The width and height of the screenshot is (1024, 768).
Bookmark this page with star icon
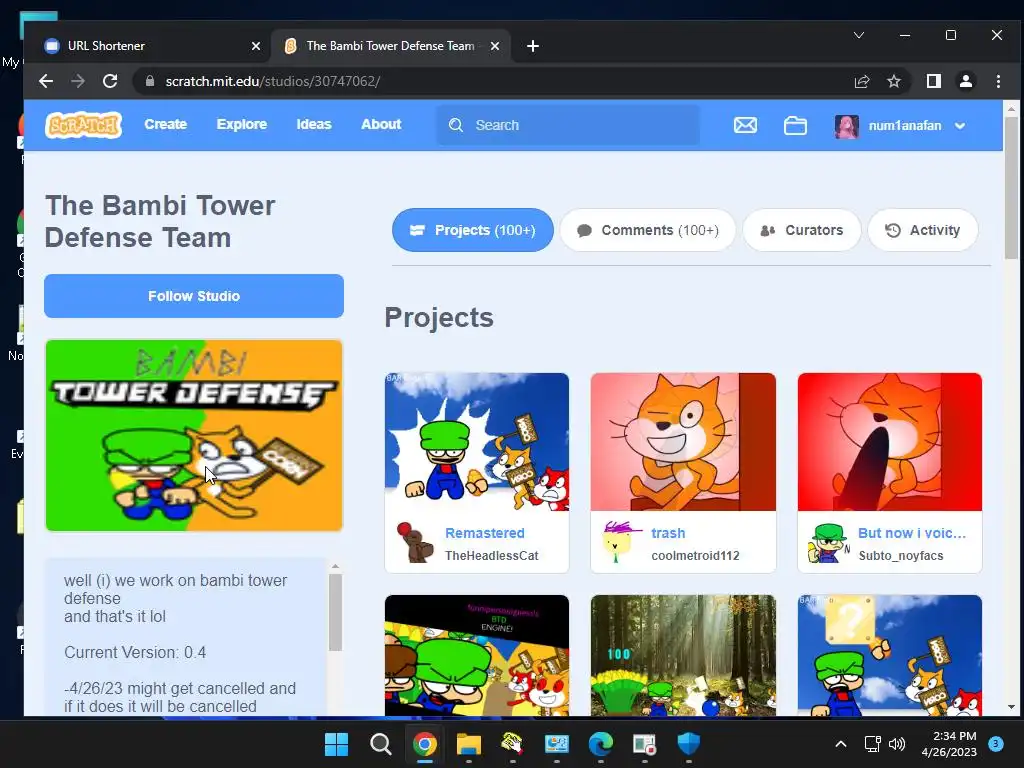[893, 81]
